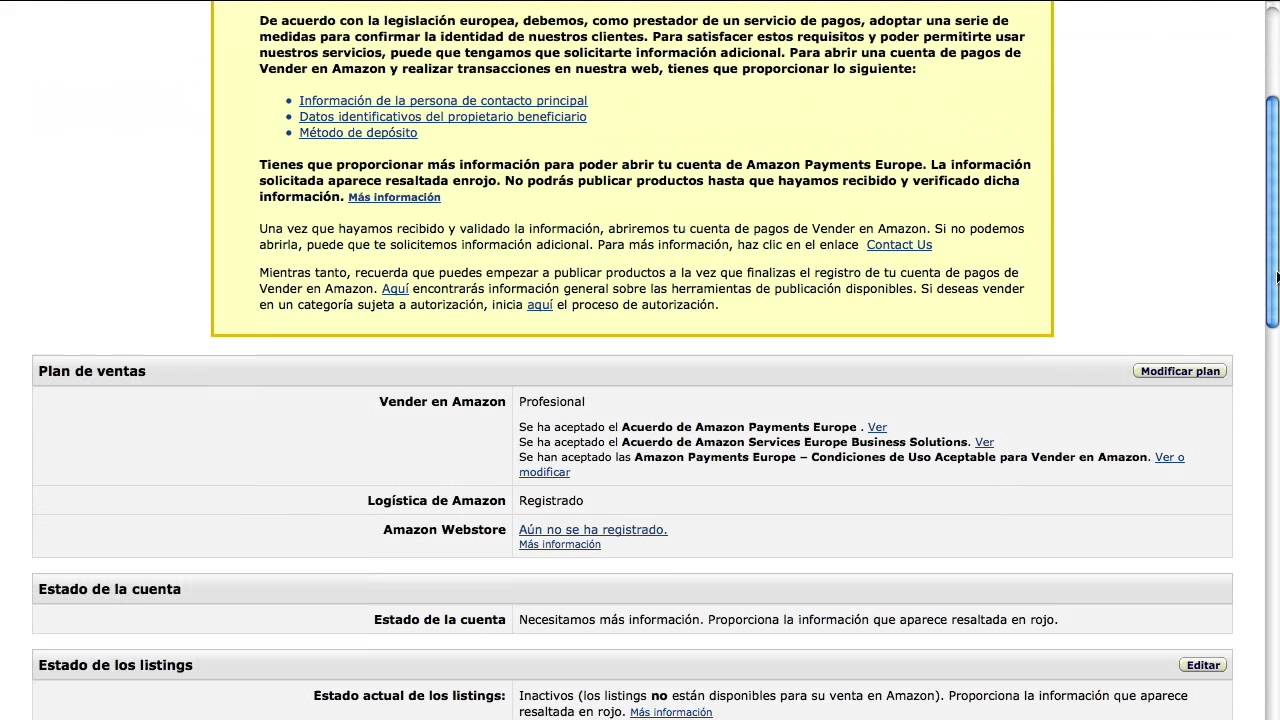Click 'Registrado' value for Logística de Amazon
The image size is (1280, 720).
tap(551, 501)
